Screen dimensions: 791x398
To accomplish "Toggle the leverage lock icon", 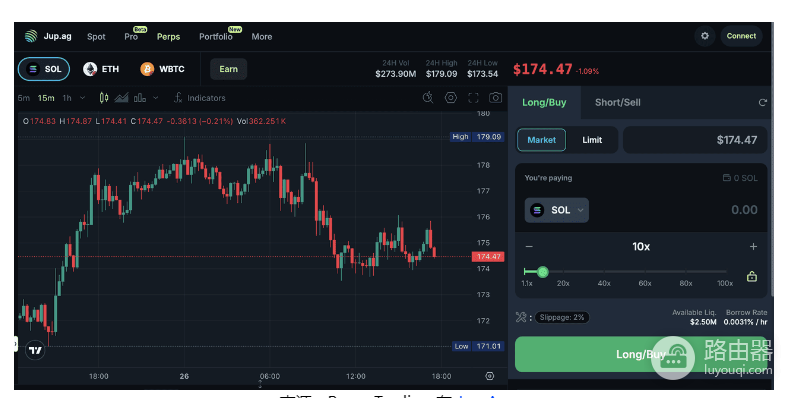I will point(752,276).
